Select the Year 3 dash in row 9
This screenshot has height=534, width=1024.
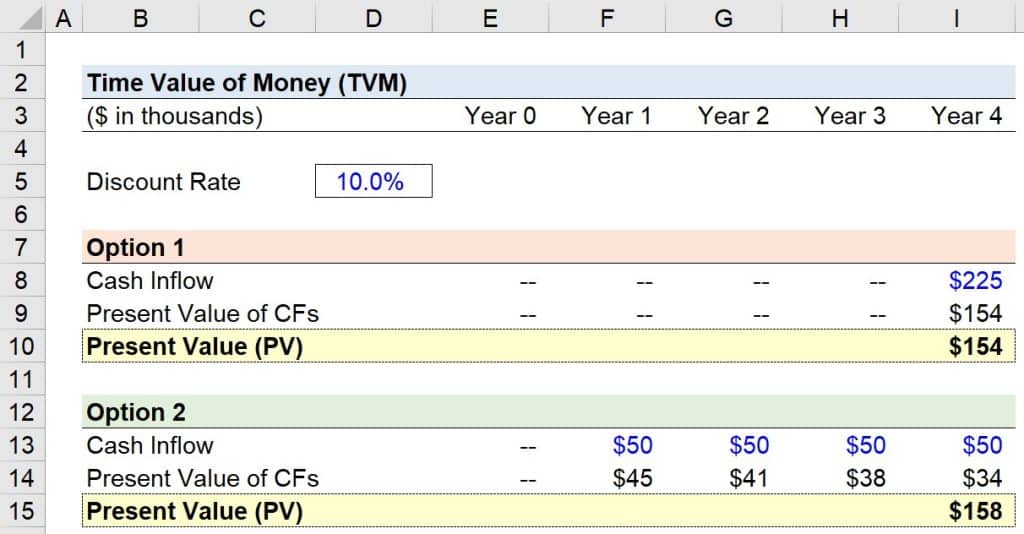click(878, 315)
